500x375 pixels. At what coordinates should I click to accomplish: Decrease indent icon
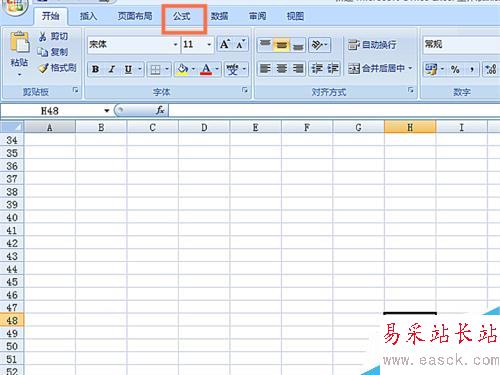point(317,69)
